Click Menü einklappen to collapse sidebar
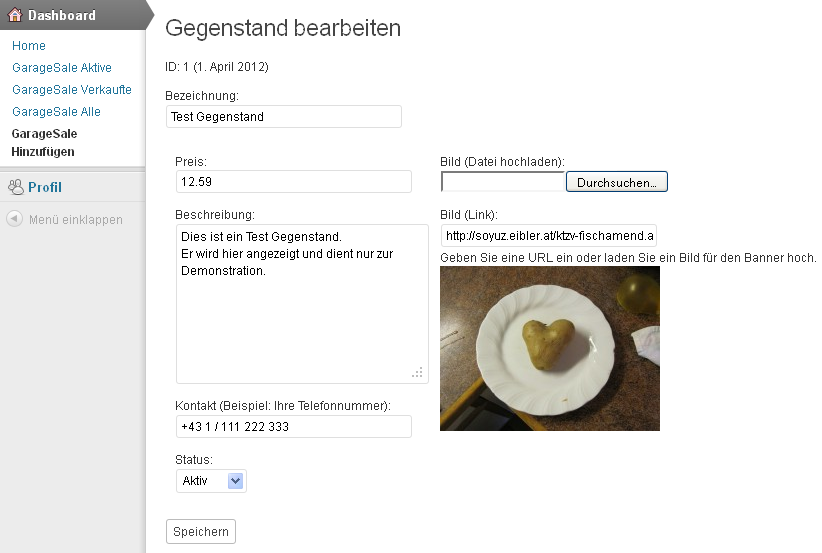The width and height of the screenshot is (822, 553). 76,219
